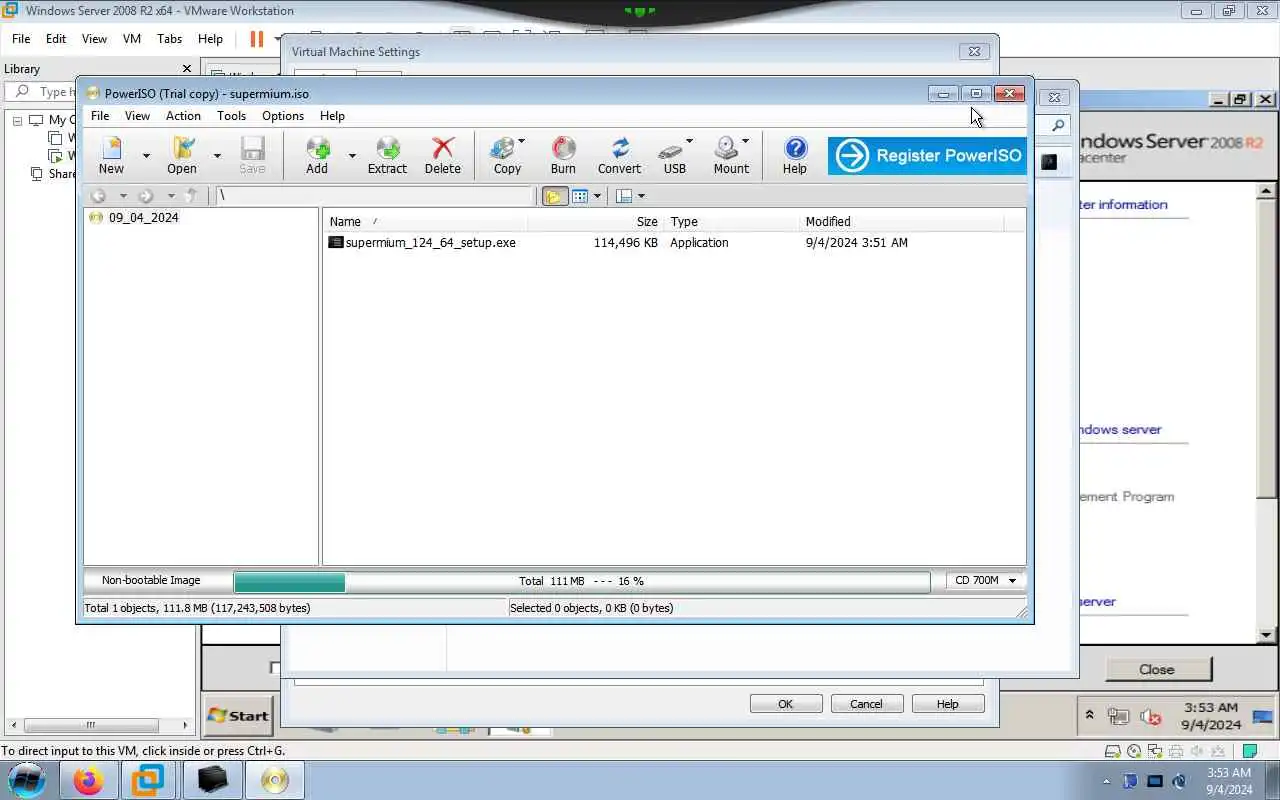The height and width of the screenshot is (800, 1280).
Task: Click the PowerISO disc taskbar icon
Action: point(274,780)
